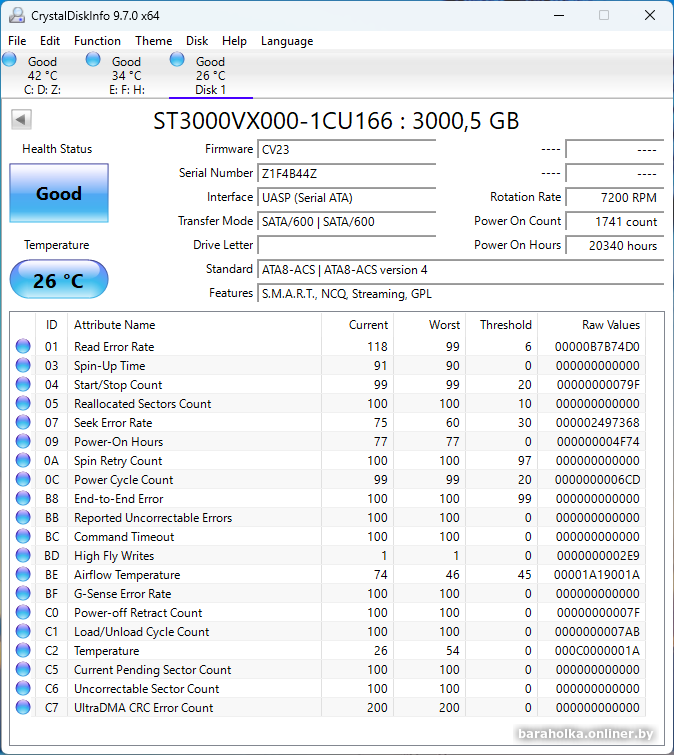Click the status orb for Temperature row C2

tap(23, 650)
